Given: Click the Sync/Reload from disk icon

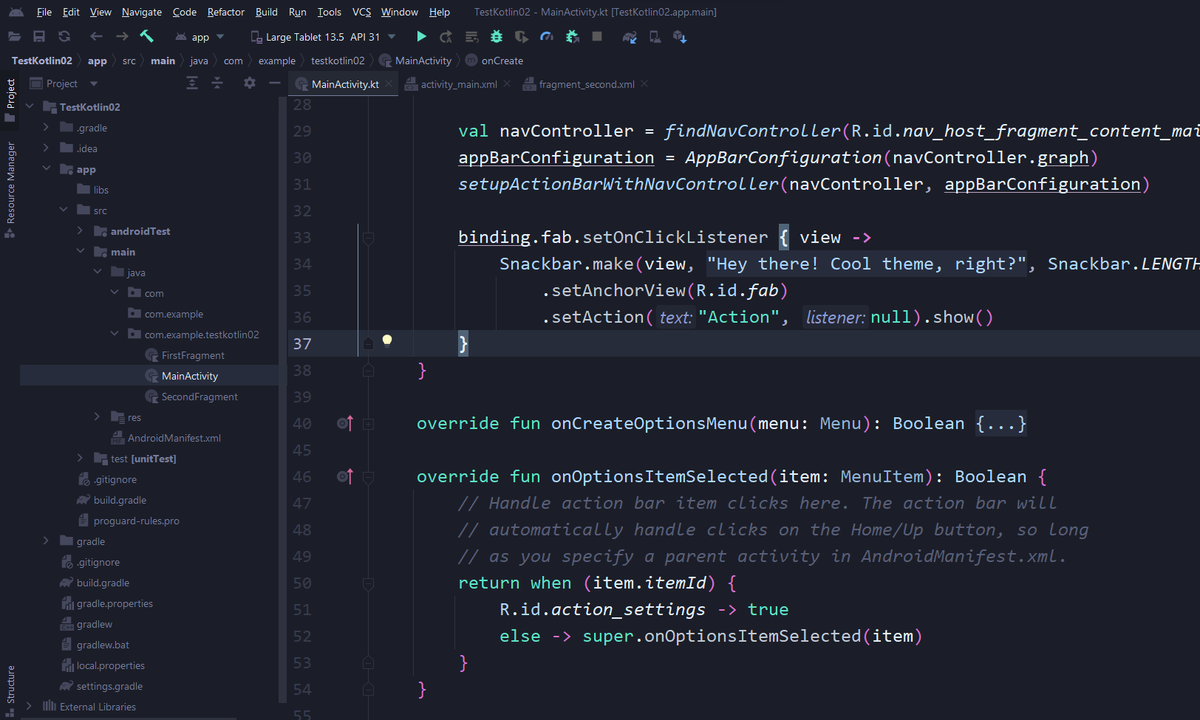Looking at the screenshot, I should coord(64,37).
